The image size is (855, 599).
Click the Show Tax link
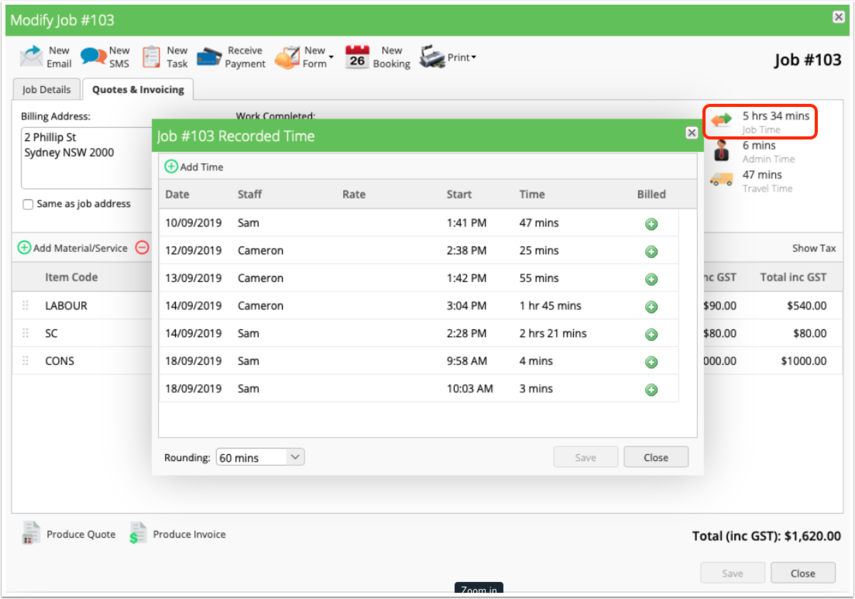click(x=814, y=248)
